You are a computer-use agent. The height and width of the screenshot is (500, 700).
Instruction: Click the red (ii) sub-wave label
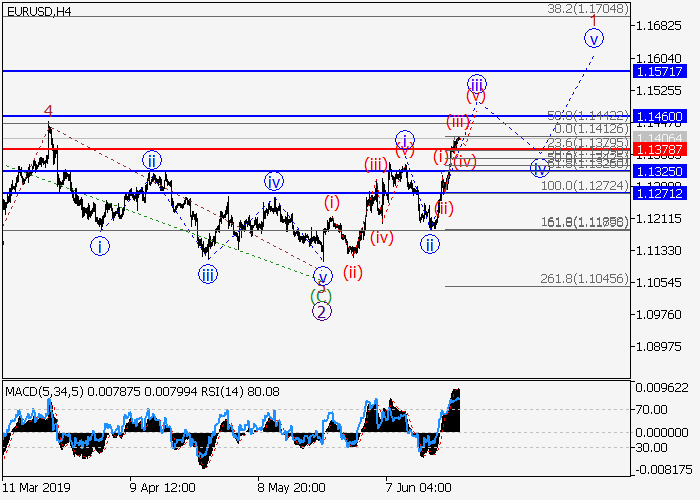coord(353,271)
